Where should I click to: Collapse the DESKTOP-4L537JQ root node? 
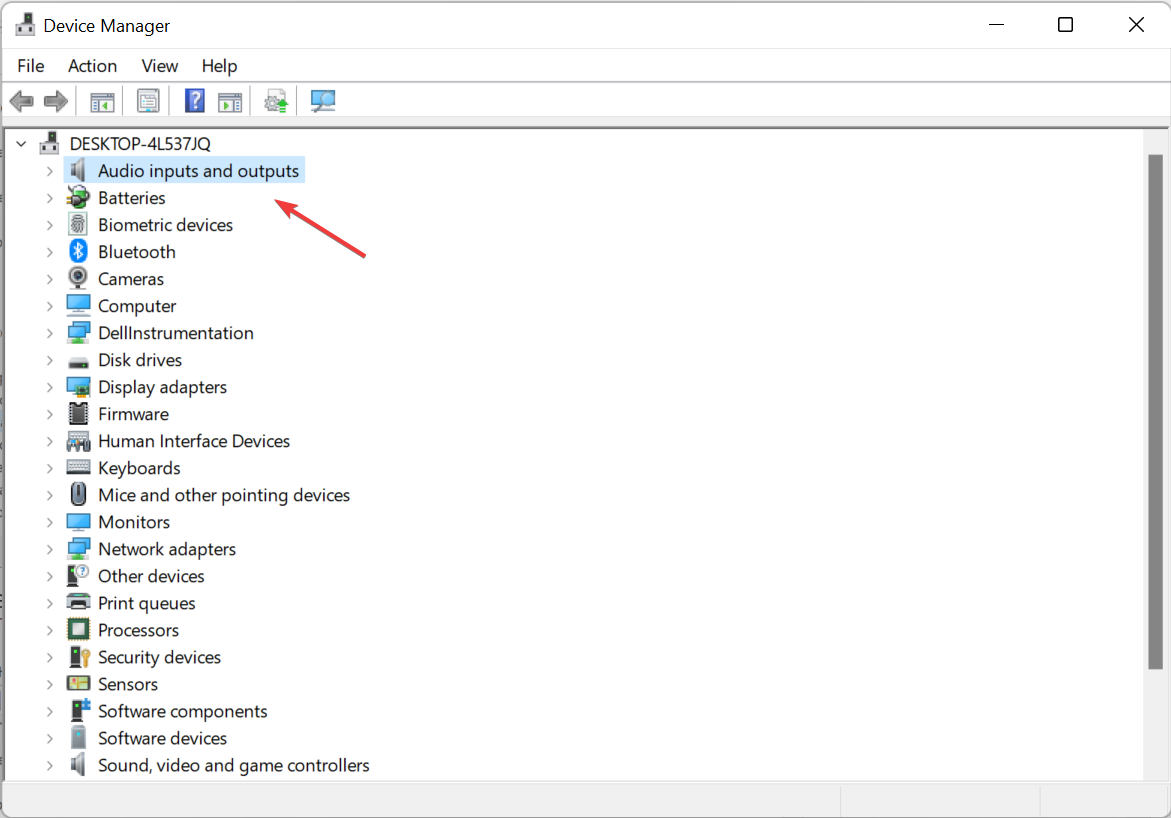click(22, 143)
